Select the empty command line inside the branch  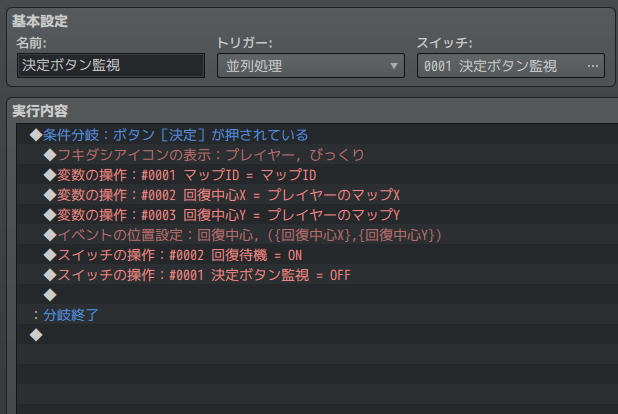coord(317,295)
